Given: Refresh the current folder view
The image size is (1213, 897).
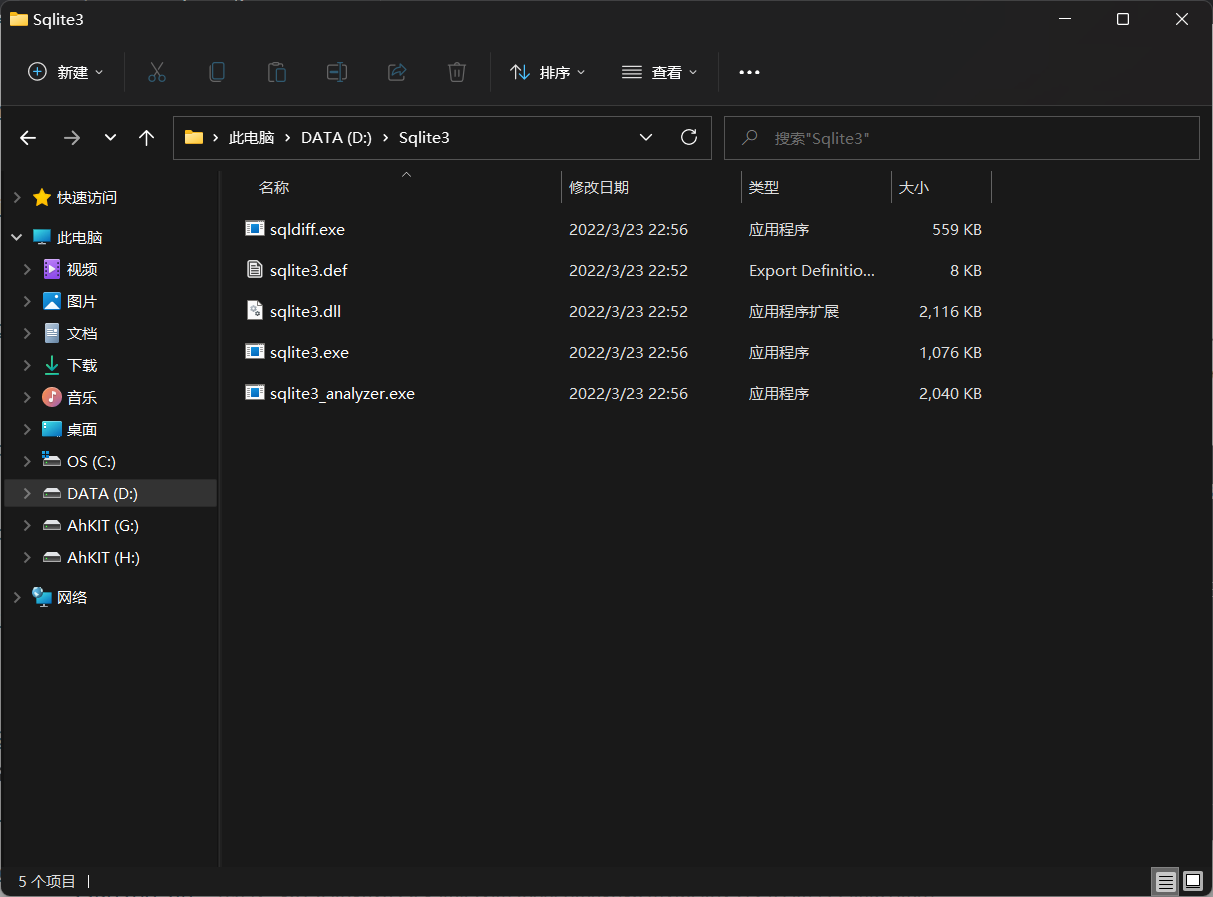Looking at the screenshot, I should pyautogui.click(x=688, y=137).
